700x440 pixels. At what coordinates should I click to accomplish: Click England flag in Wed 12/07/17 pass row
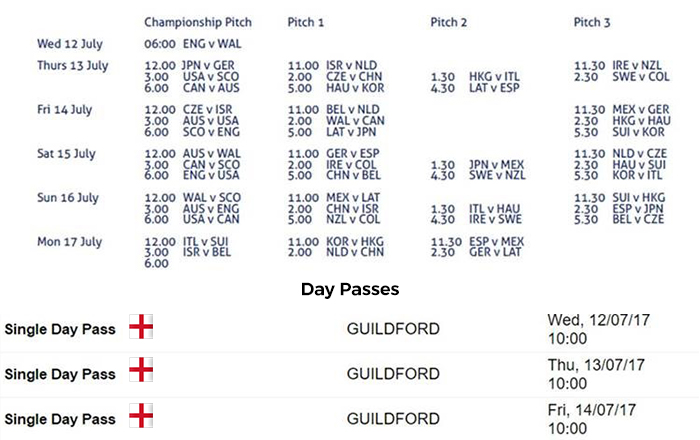[142, 328]
